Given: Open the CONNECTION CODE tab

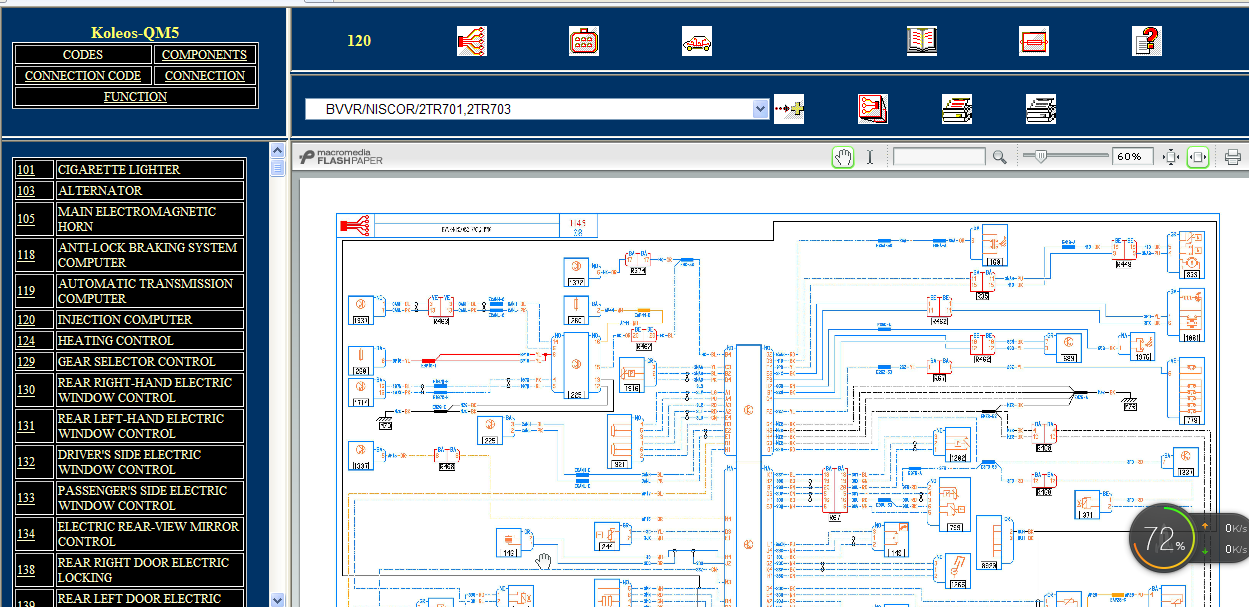Looking at the screenshot, I should 83,76.
